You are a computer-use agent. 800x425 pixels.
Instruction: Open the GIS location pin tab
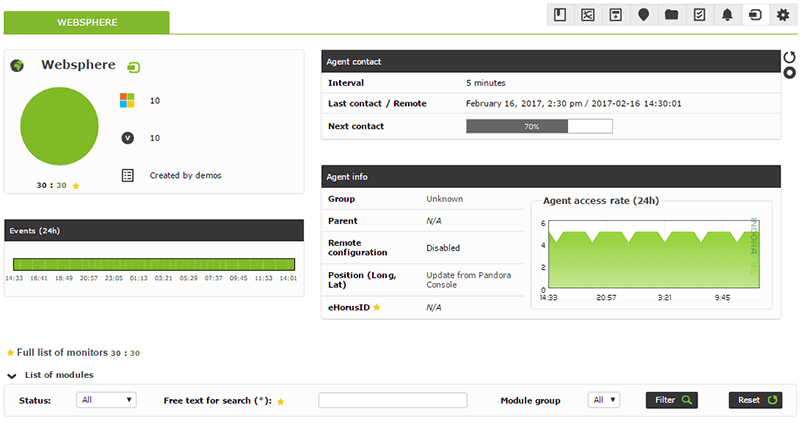(x=643, y=15)
